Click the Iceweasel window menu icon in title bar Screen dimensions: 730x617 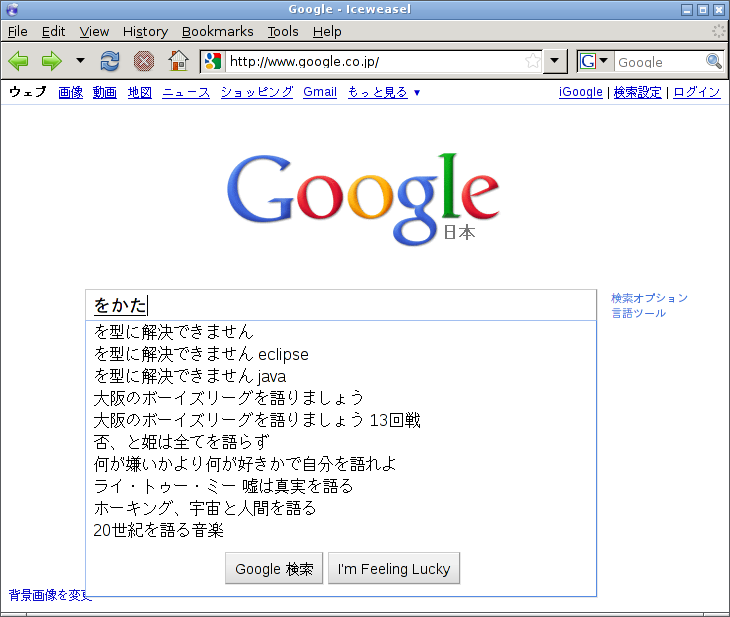pyautogui.click(x=12, y=9)
